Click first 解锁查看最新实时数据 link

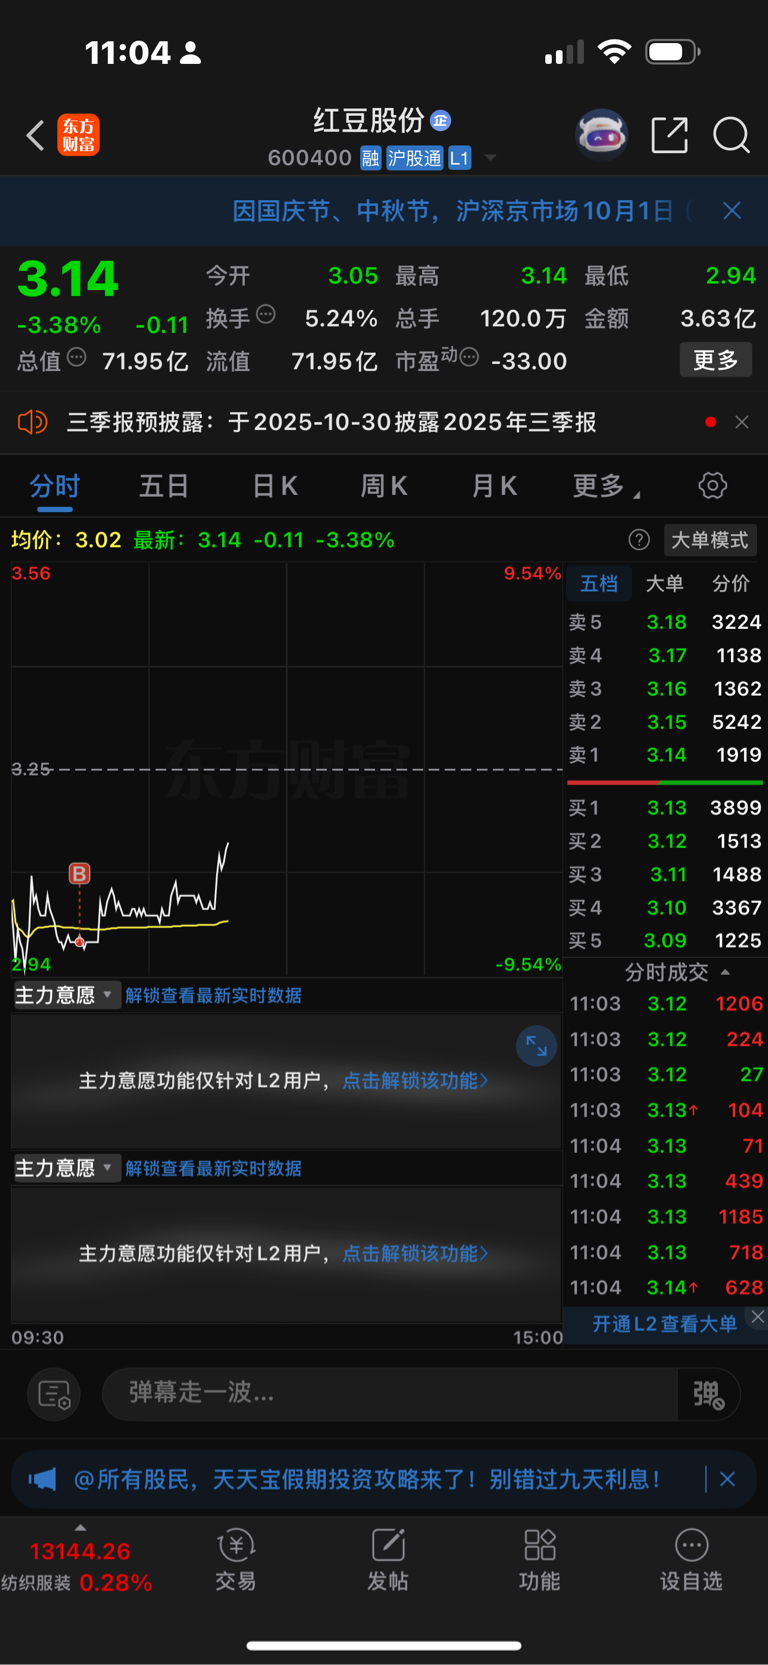(x=213, y=996)
